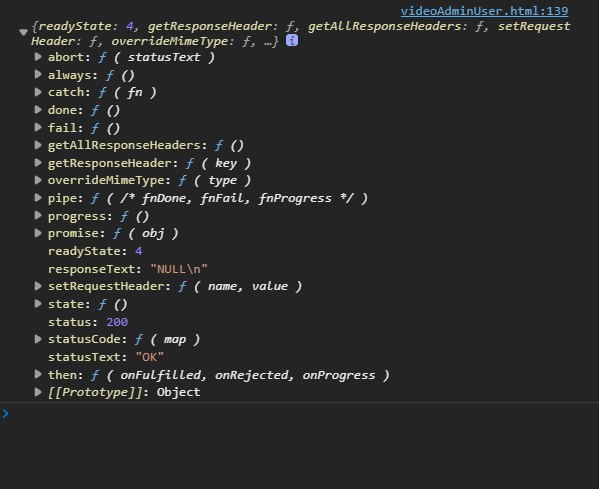Click the setRequestHeader name, value signature
The image size is (599, 489).
click(240, 287)
